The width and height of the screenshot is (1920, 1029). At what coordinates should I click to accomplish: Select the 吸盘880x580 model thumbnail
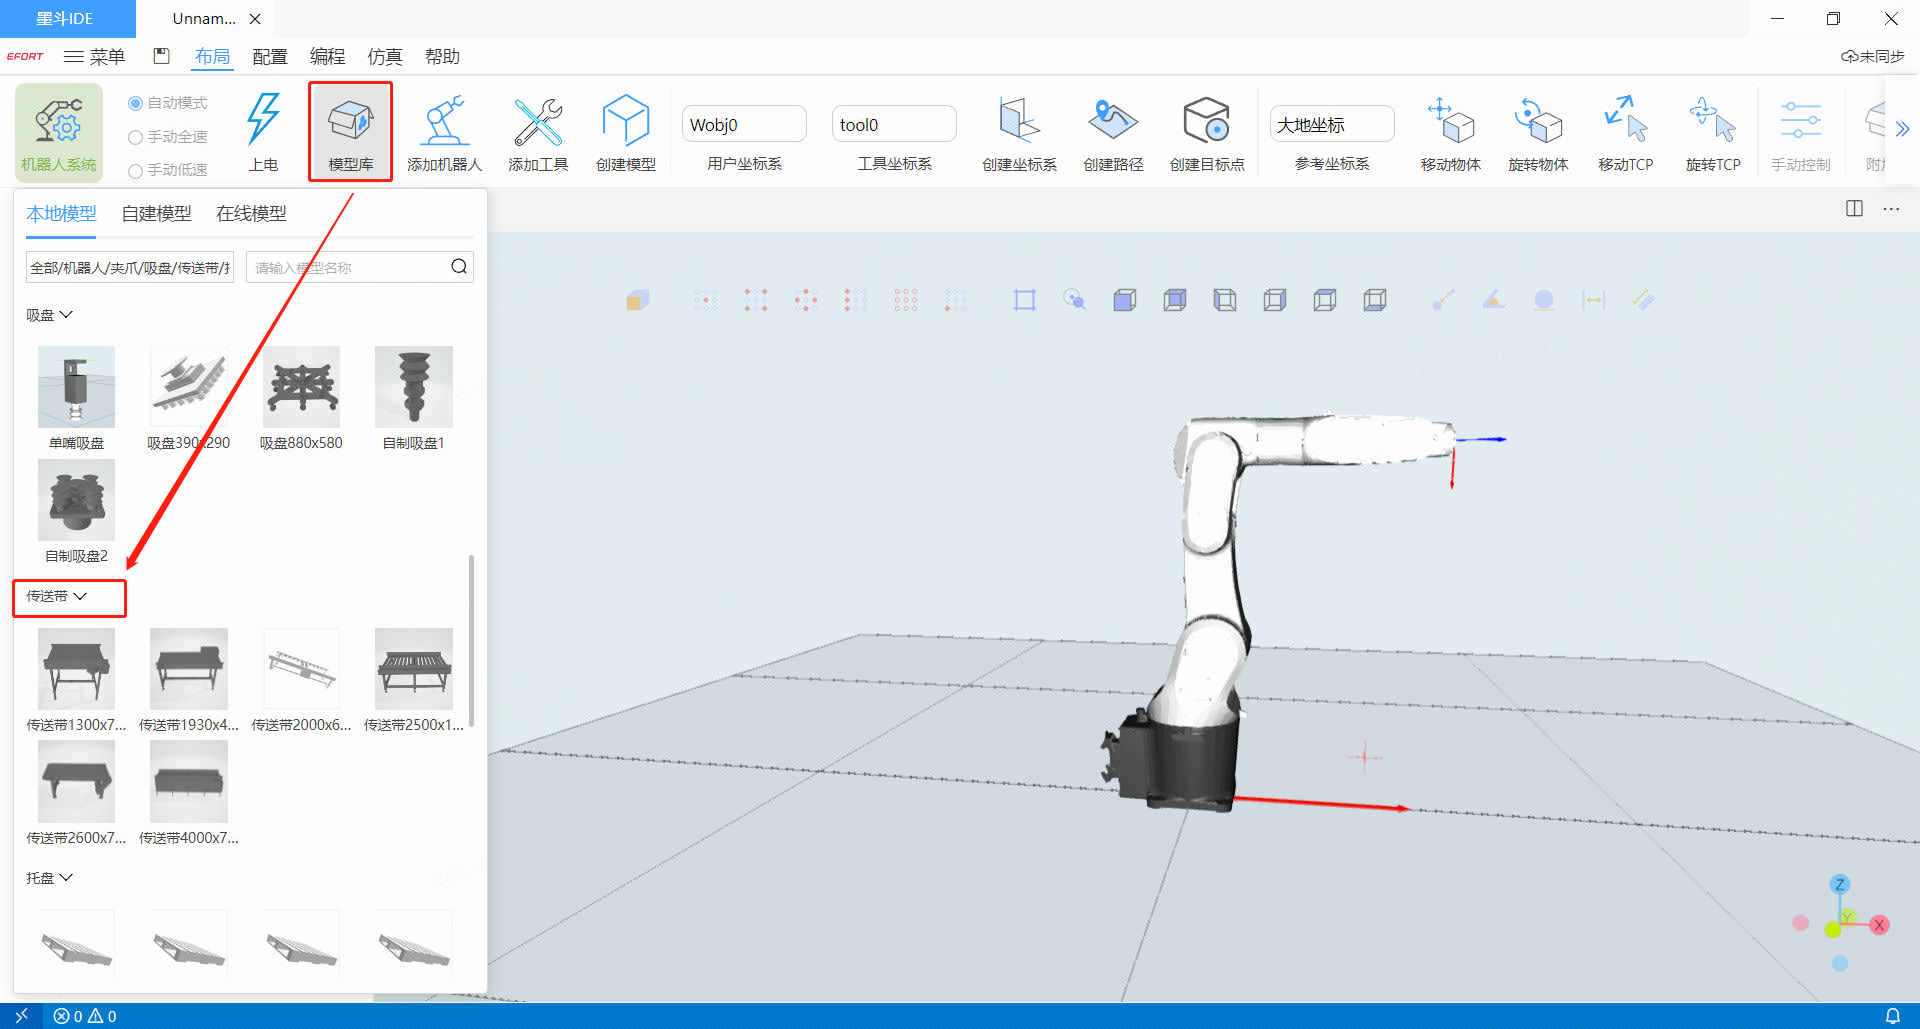tap(301, 388)
